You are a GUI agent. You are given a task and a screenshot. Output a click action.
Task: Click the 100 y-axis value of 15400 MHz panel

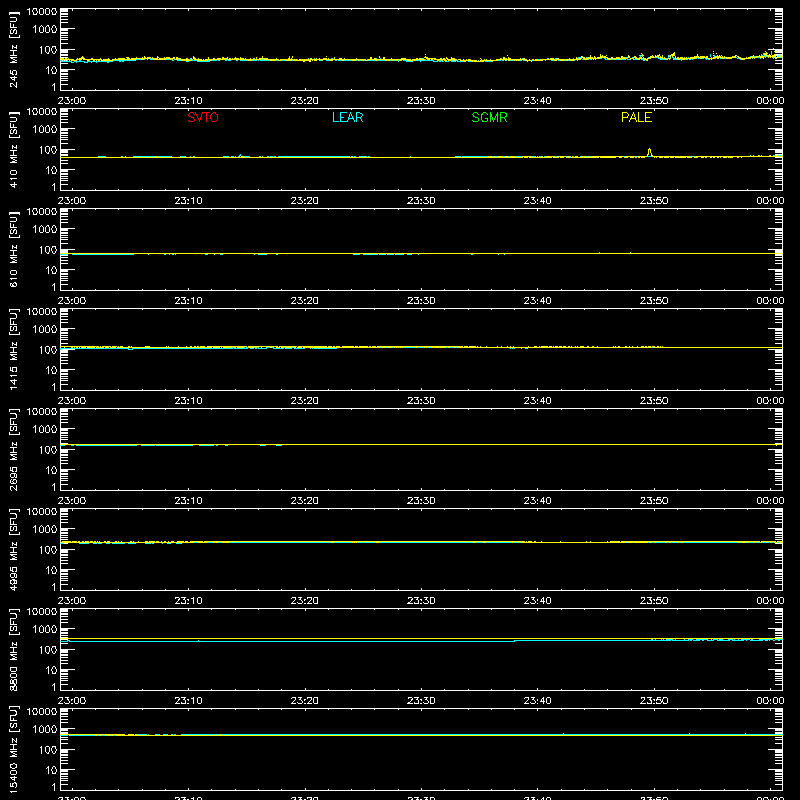point(48,750)
